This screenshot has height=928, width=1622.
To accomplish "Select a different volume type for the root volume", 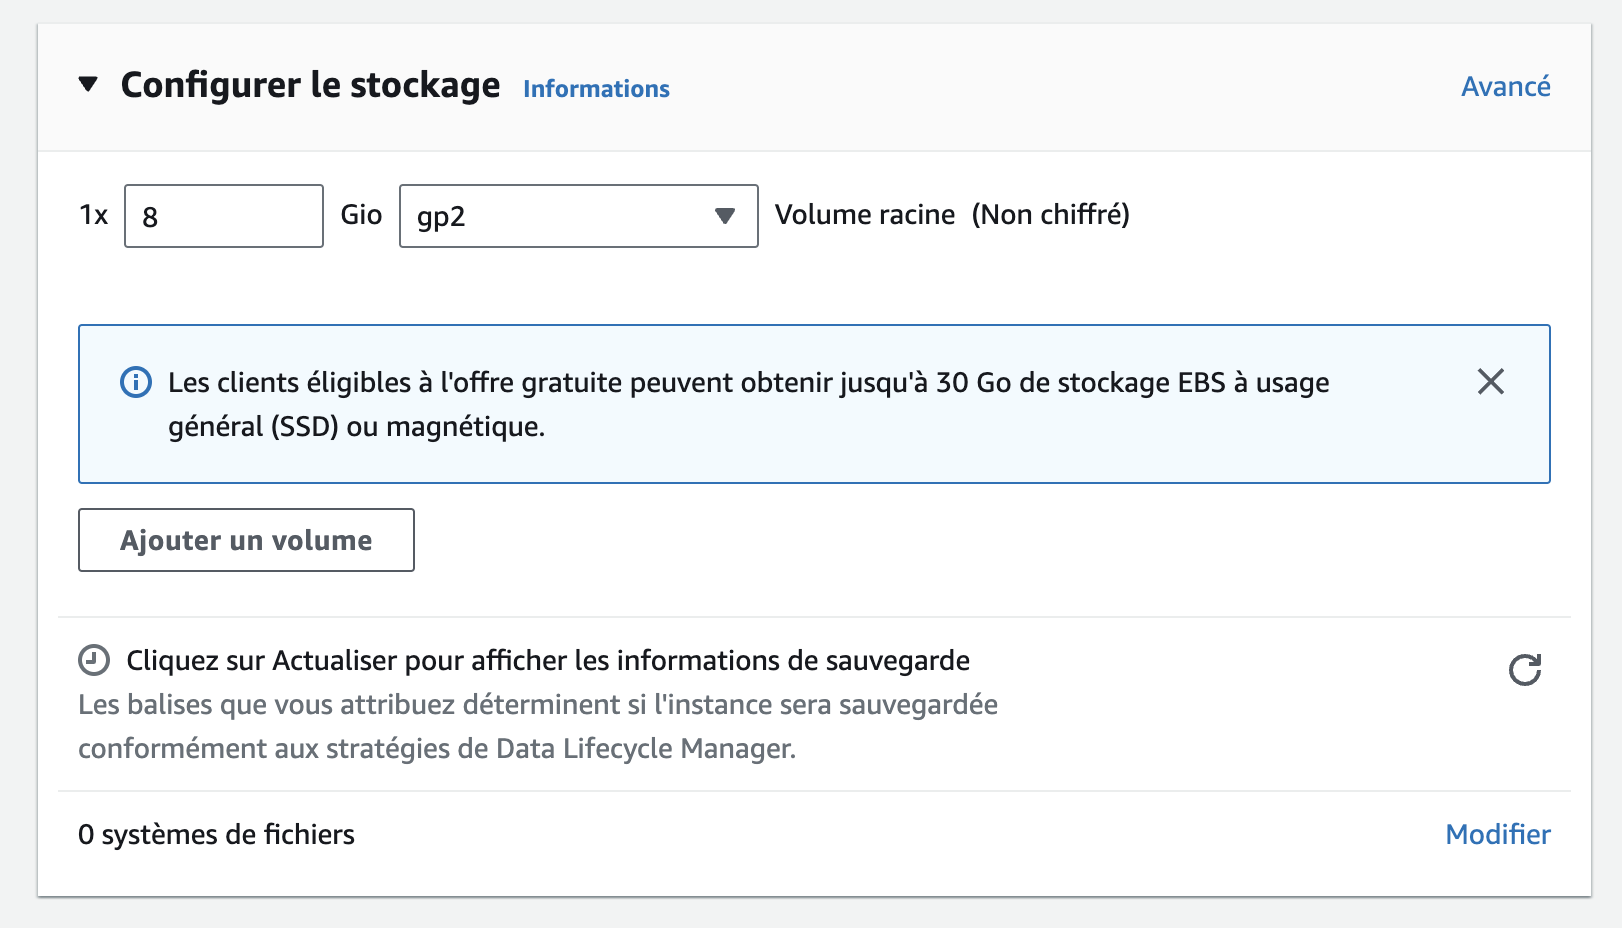I will (x=577, y=215).
